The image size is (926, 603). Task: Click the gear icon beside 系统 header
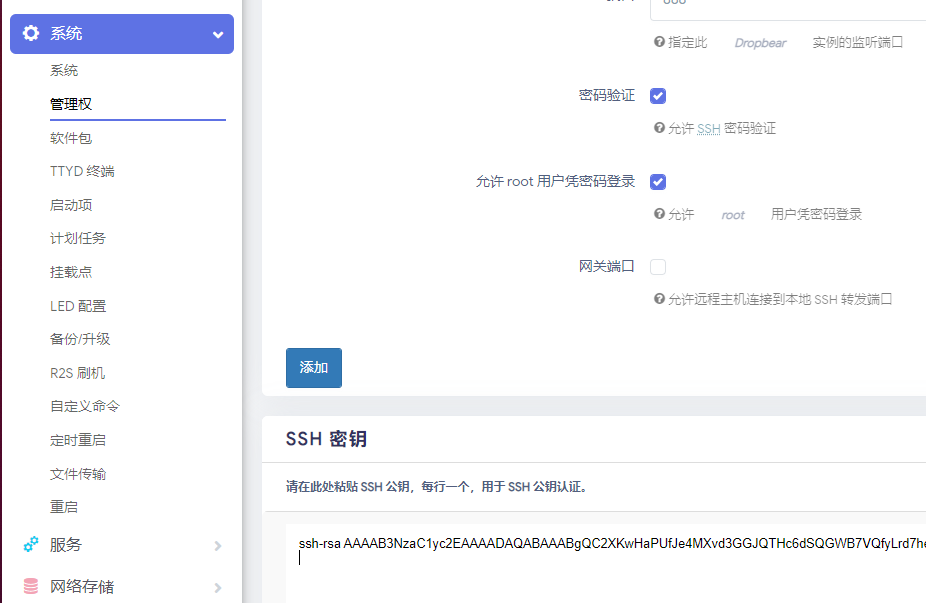tap(31, 33)
